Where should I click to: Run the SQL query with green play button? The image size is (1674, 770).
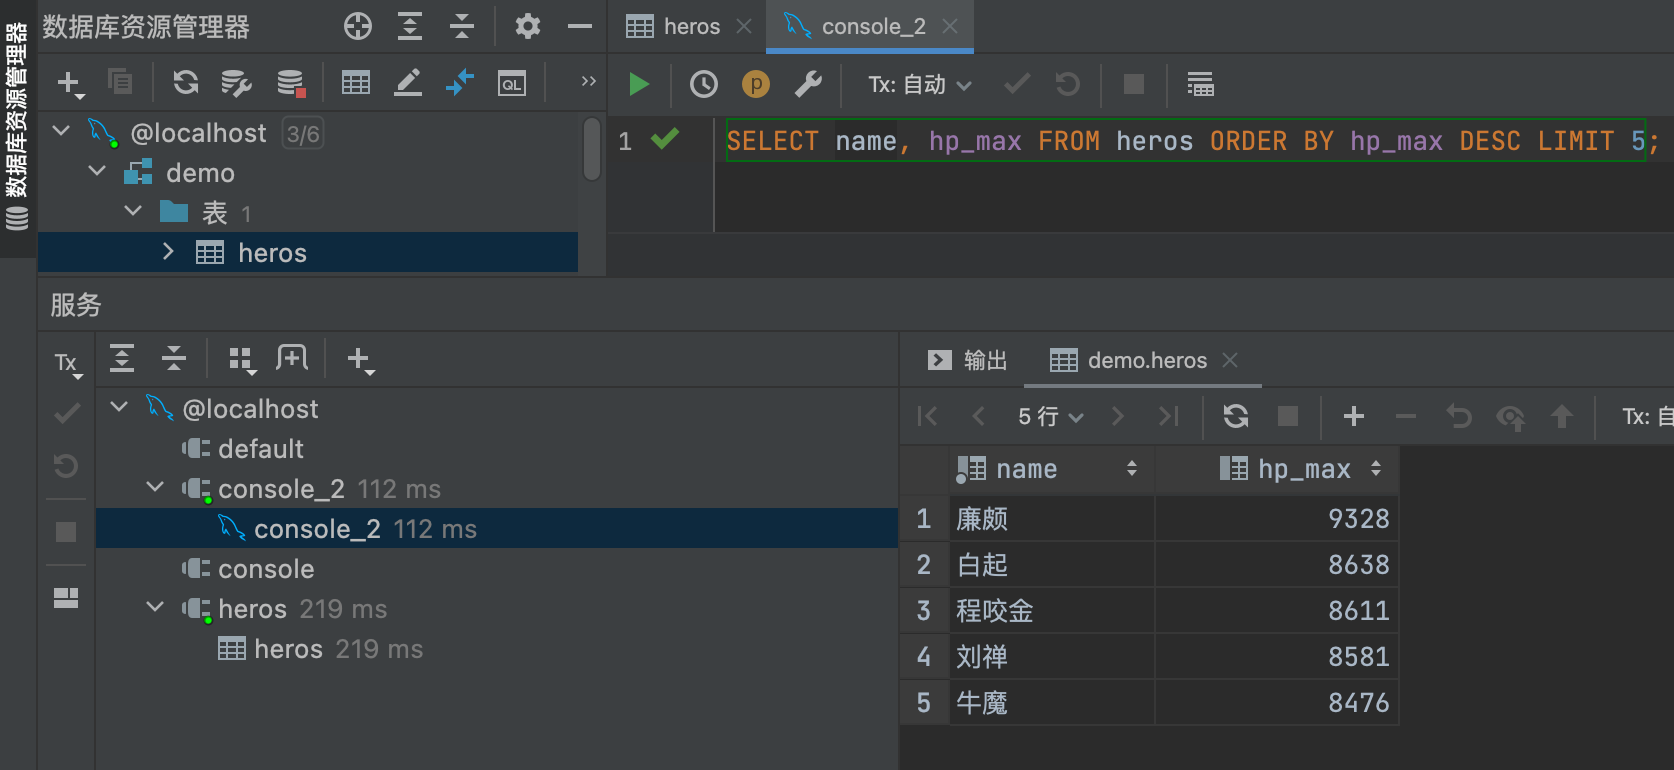coord(639,85)
